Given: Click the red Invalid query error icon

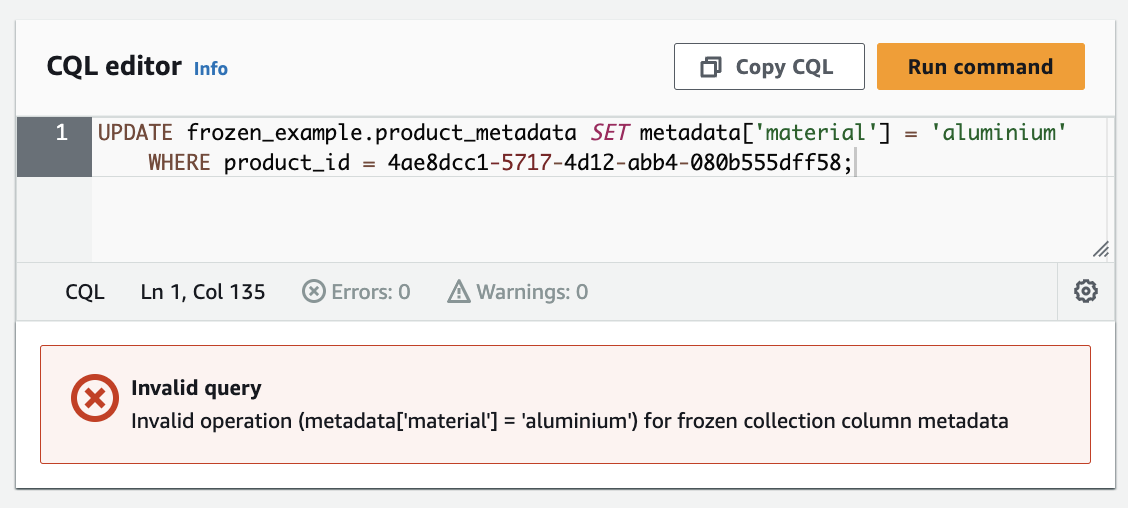Looking at the screenshot, I should coord(94,399).
